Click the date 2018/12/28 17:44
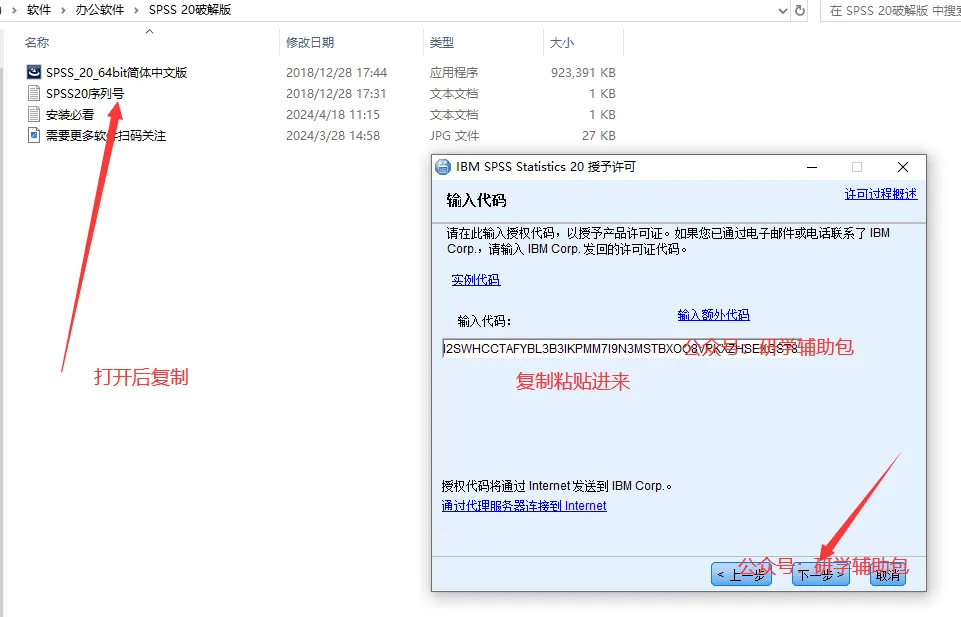 pos(336,72)
